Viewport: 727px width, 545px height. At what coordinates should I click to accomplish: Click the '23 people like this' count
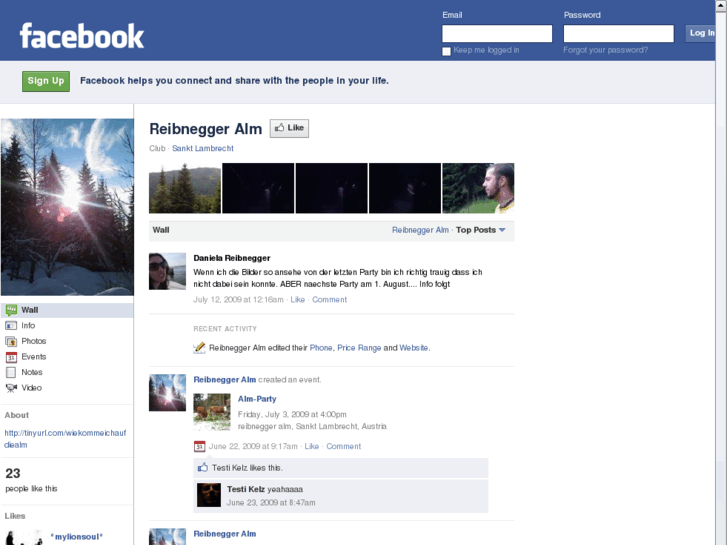coord(31,480)
